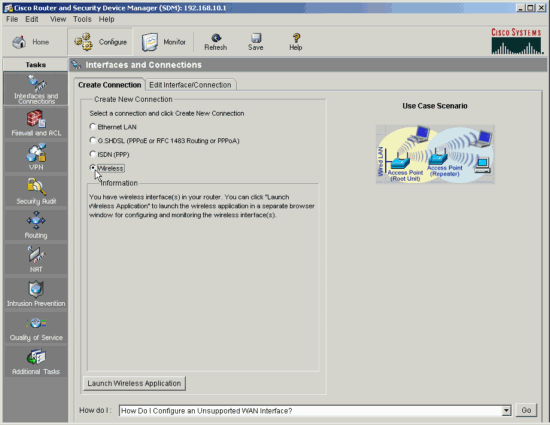Switch to Edit Interface/Connection tab

tap(190, 85)
